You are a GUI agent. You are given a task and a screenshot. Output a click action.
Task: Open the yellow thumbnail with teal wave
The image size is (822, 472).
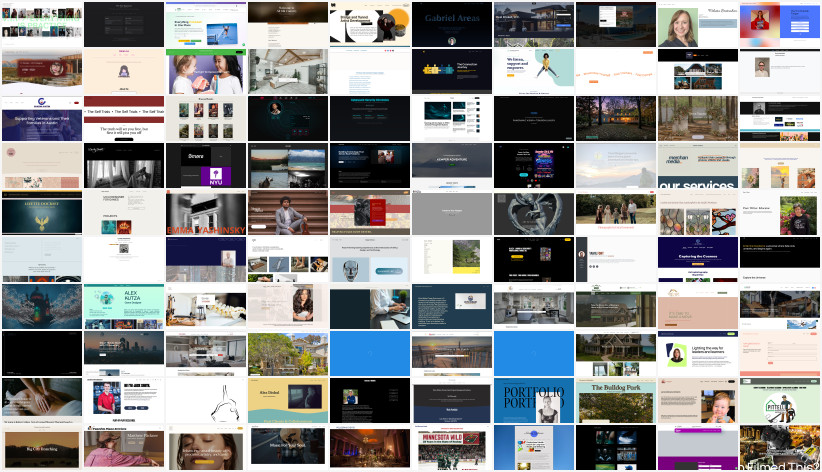[288, 401]
